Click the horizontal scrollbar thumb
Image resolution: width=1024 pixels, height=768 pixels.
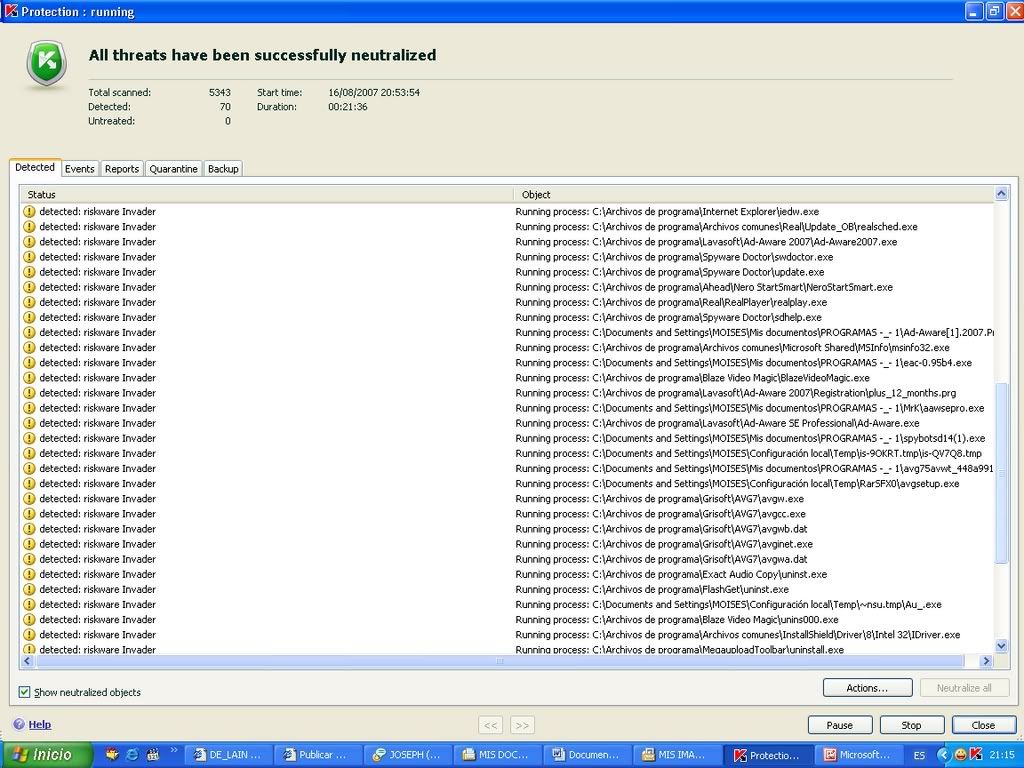[x=500, y=661]
